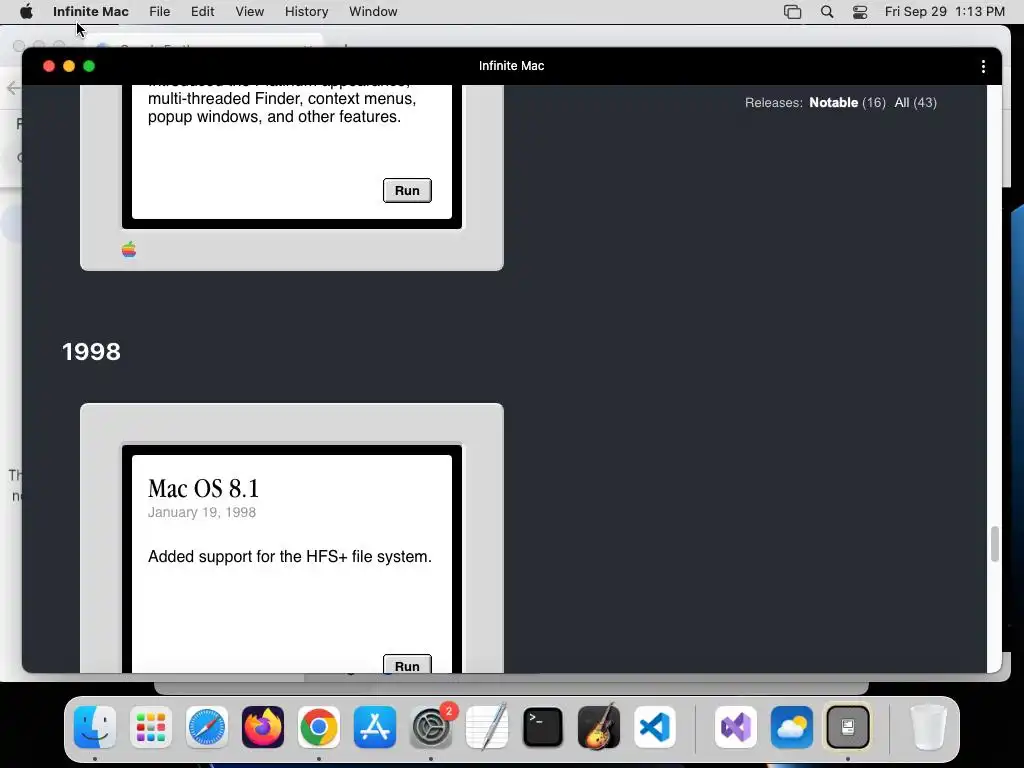
Task: Open the Window menu
Action: click(373, 12)
